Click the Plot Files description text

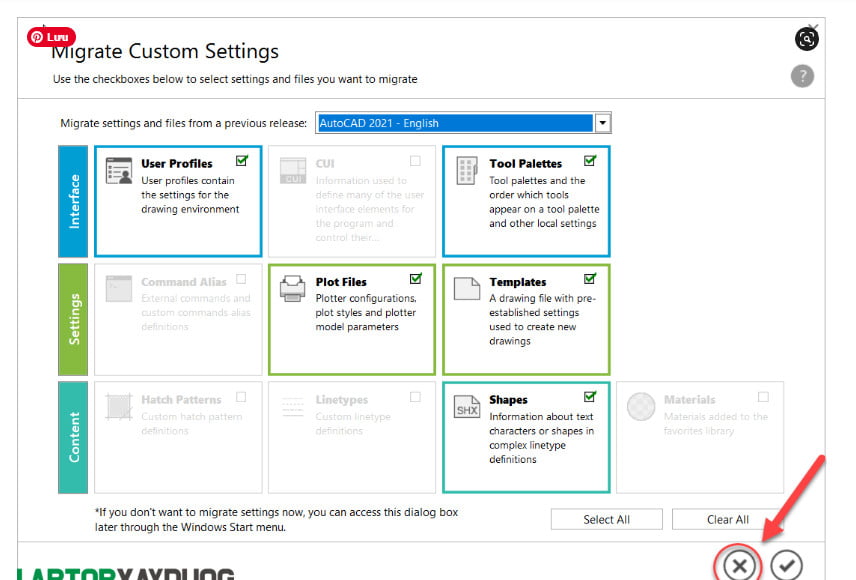pos(366,312)
